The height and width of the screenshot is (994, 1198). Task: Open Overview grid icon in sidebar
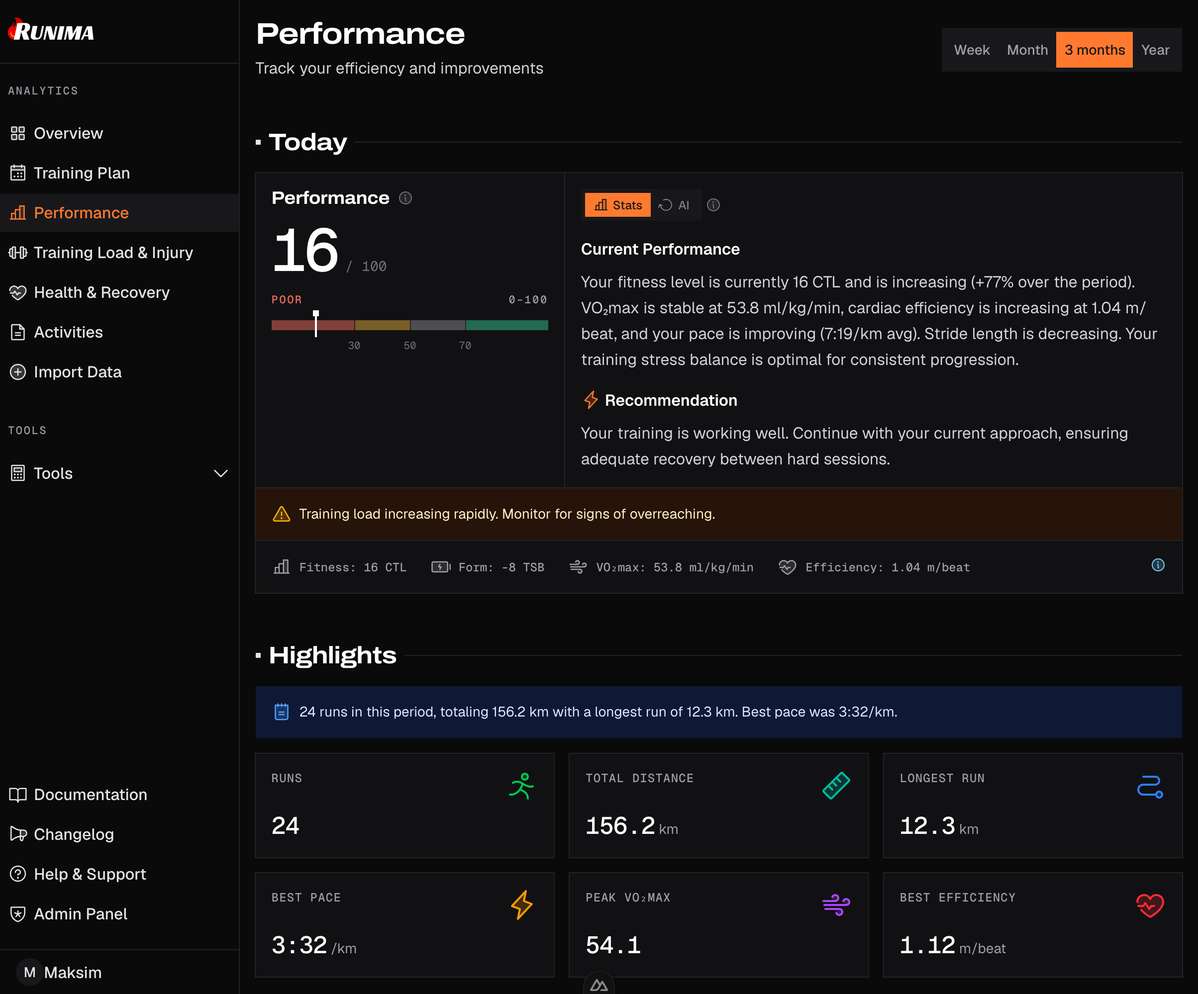coord(18,133)
